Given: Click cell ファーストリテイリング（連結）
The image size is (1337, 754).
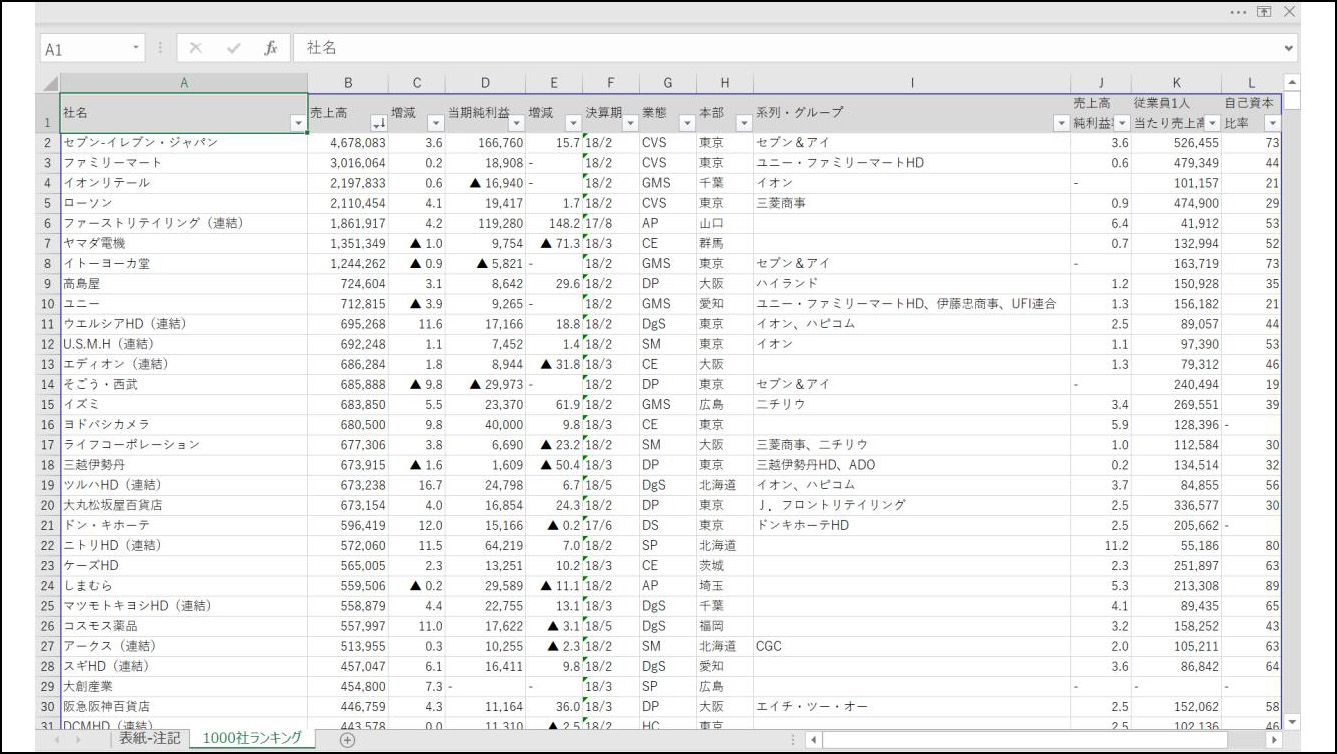Looking at the screenshot, I should click(x=184, y=223).
